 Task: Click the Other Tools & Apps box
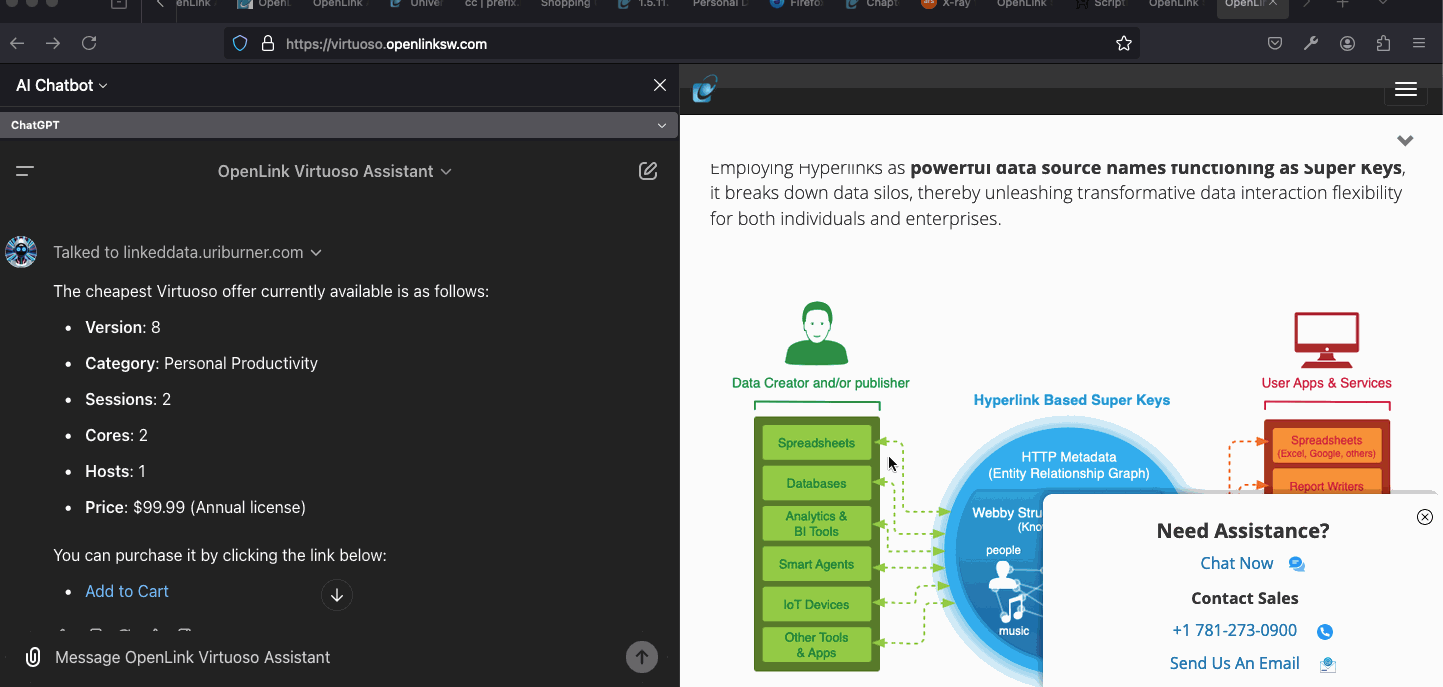tap(816, 646)
